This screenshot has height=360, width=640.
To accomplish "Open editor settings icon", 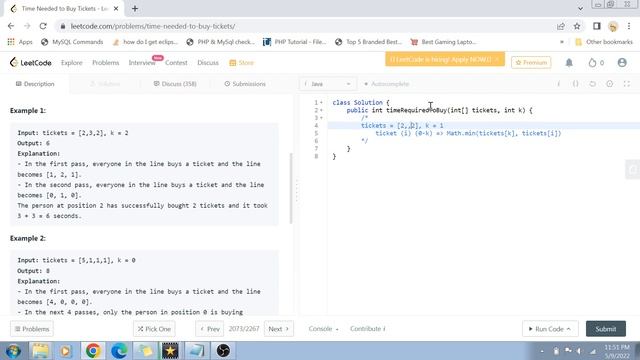I will 609,84.
